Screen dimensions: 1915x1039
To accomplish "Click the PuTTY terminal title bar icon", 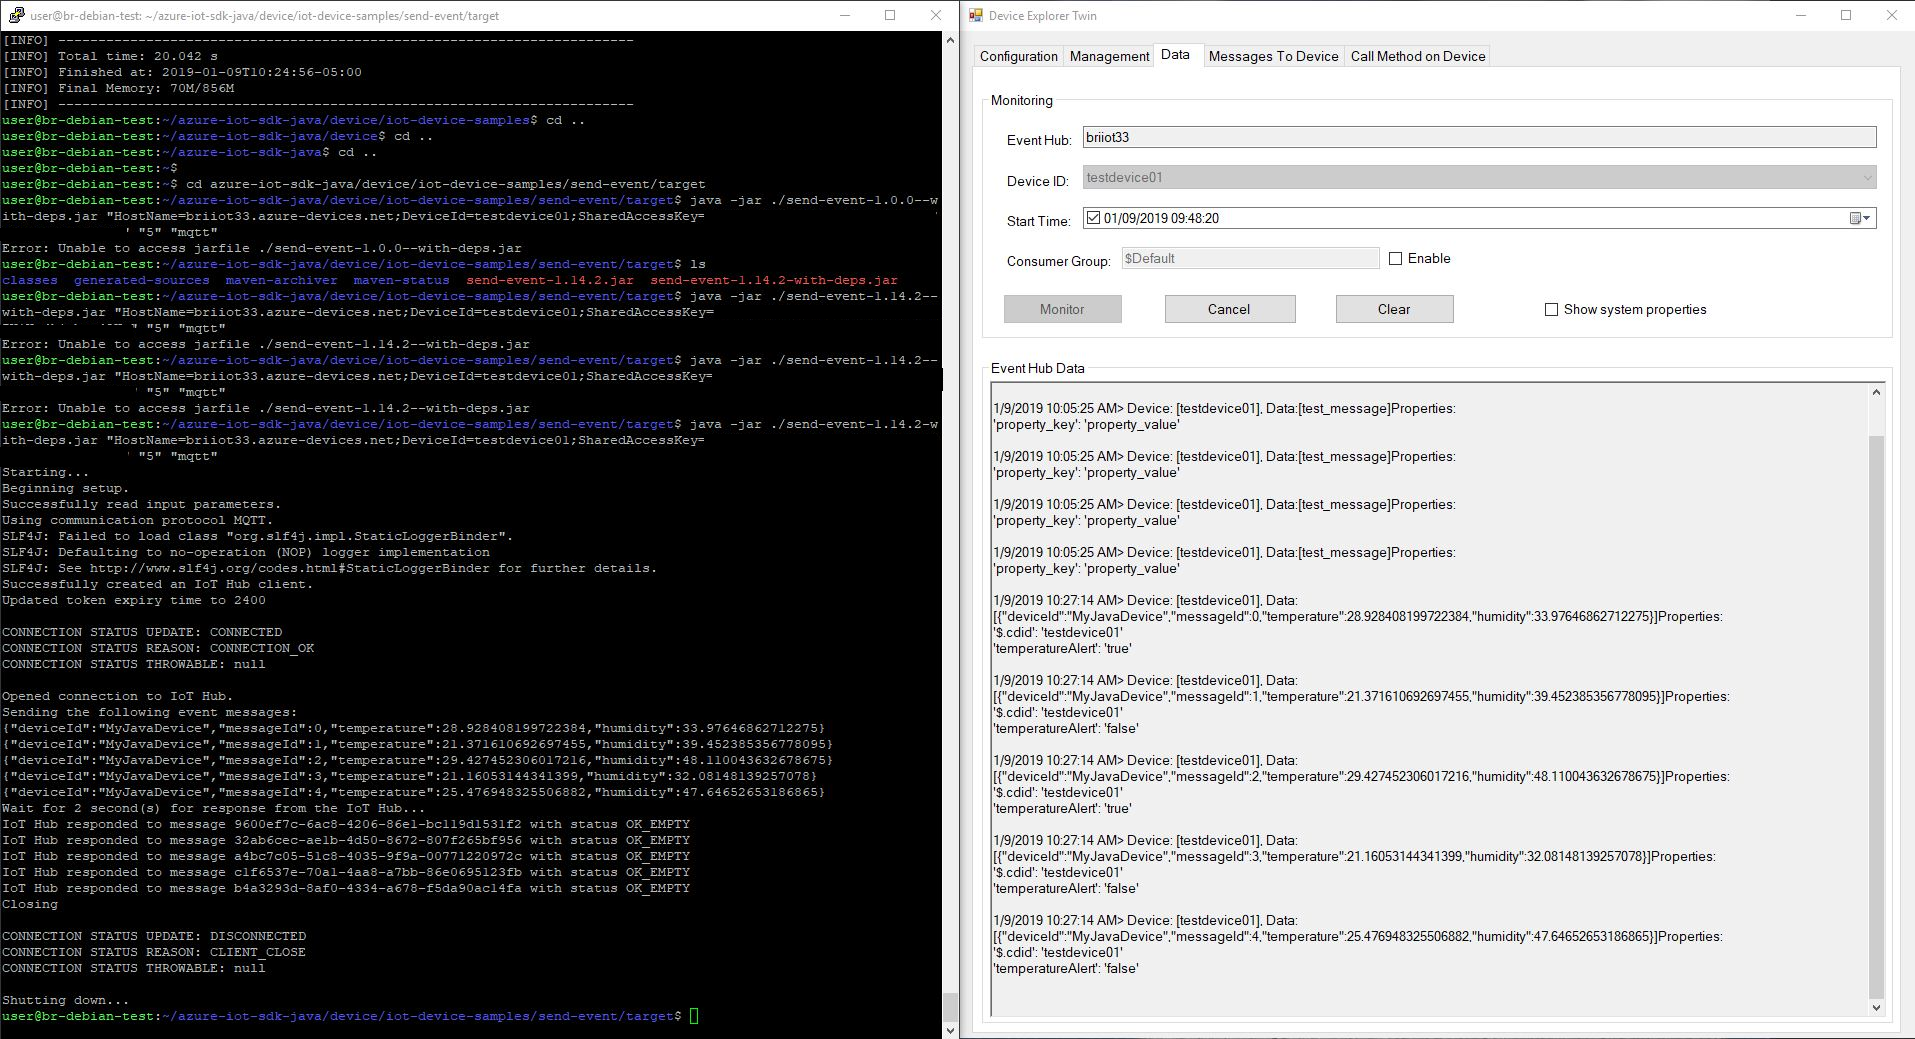I will (15, 15).
